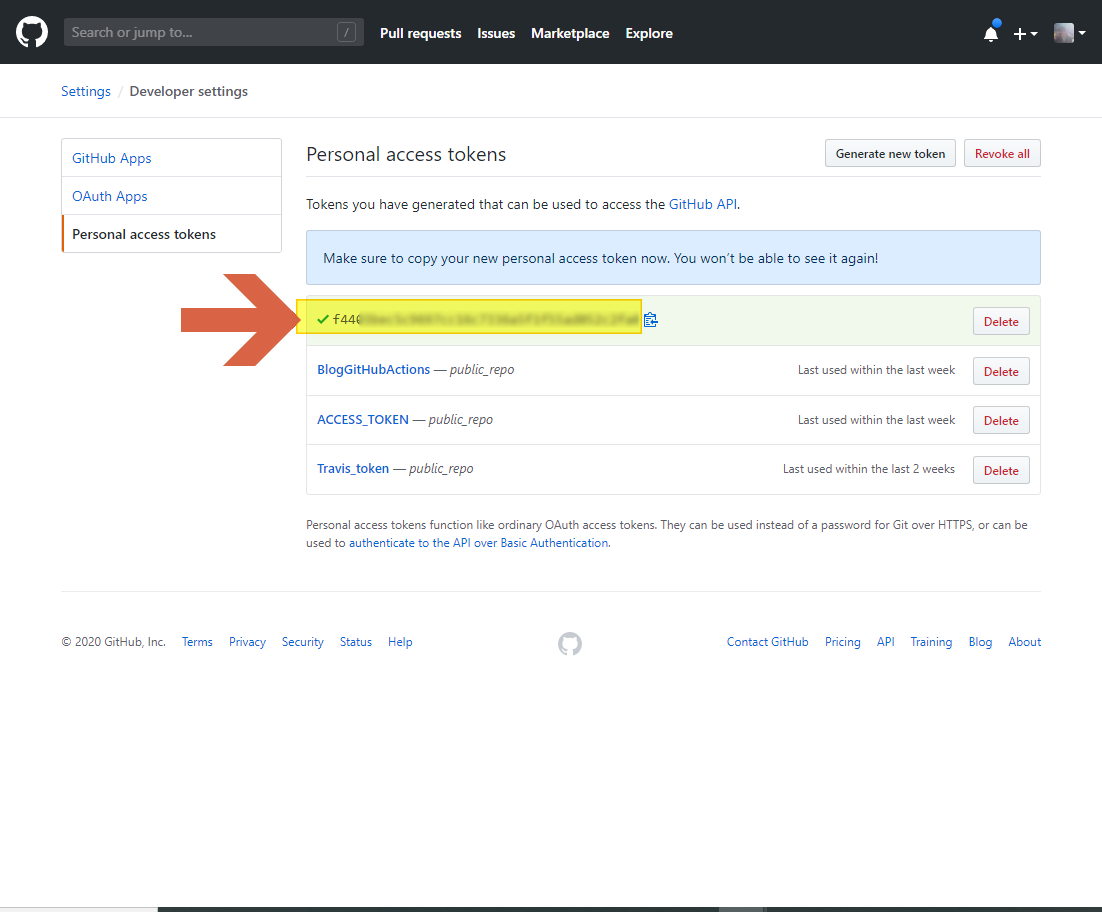Click Generate new token button
Viewport: 1102px width, 912px height.
pos(890,154)
